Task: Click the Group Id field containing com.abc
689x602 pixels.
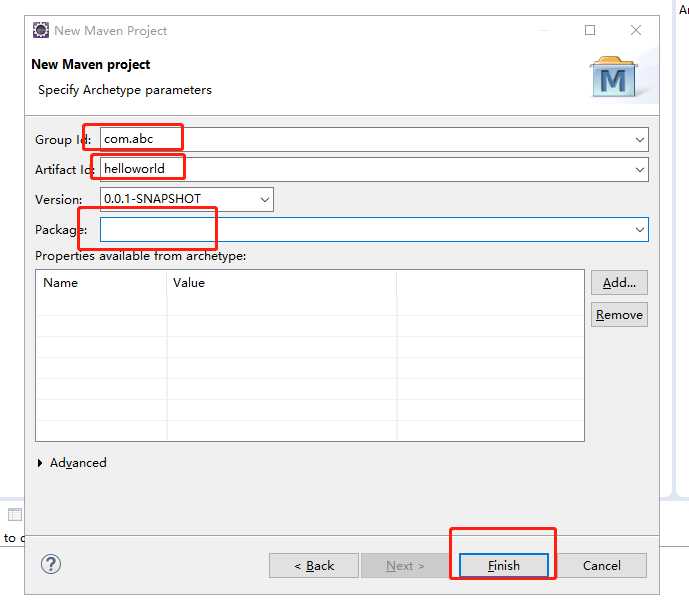Action: (374, 139)
